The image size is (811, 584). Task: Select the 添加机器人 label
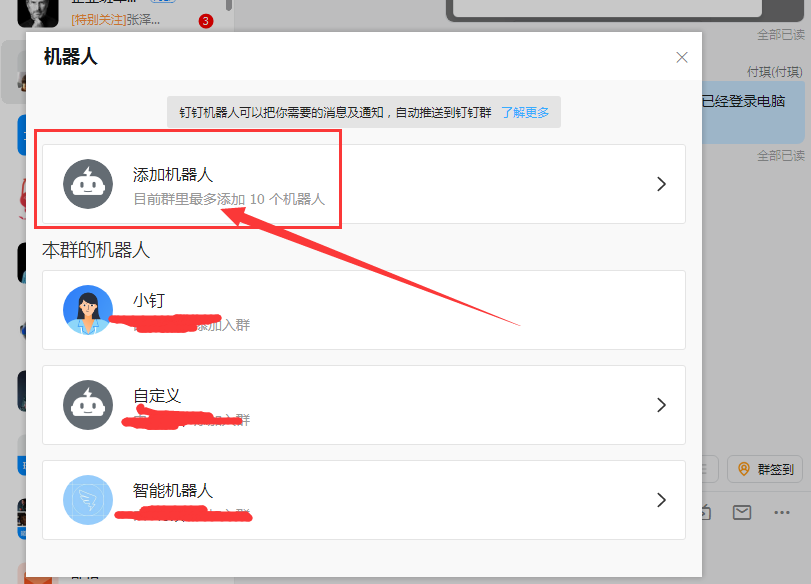pos(173,174)
